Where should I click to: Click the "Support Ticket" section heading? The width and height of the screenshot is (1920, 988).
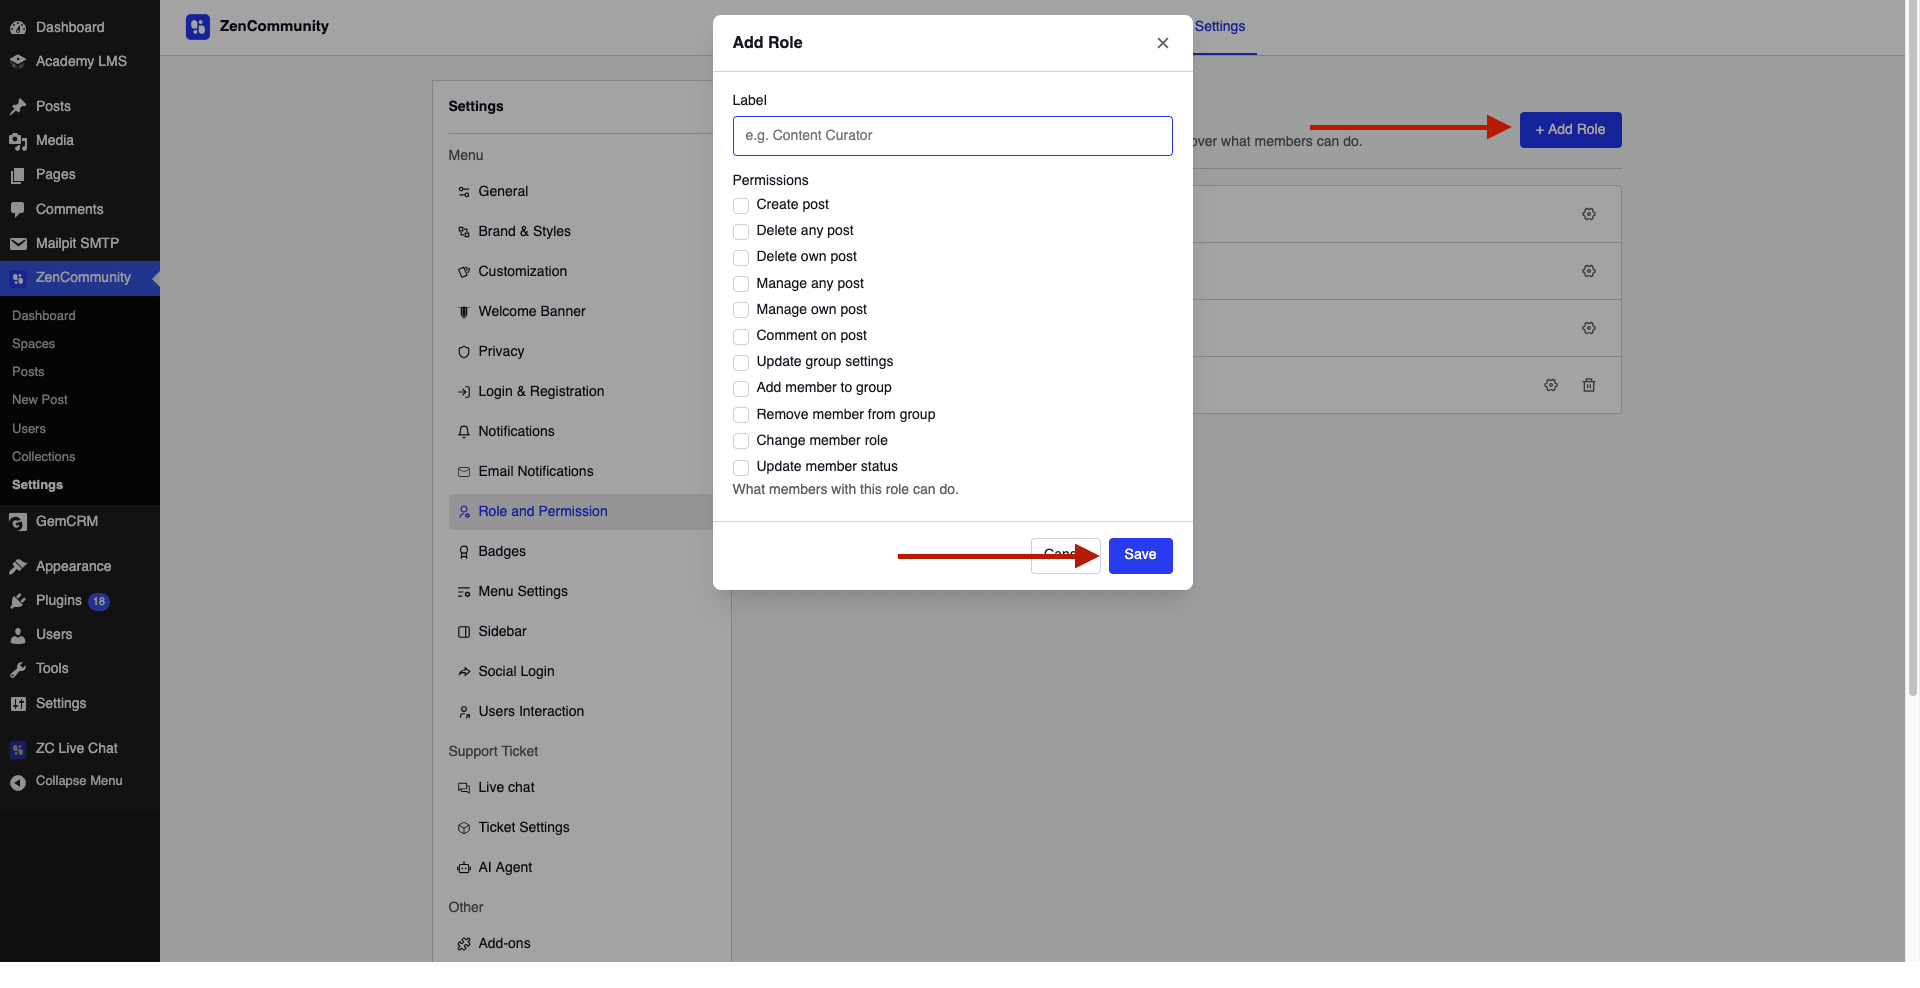pyautogui.click(x=493, y=752)
